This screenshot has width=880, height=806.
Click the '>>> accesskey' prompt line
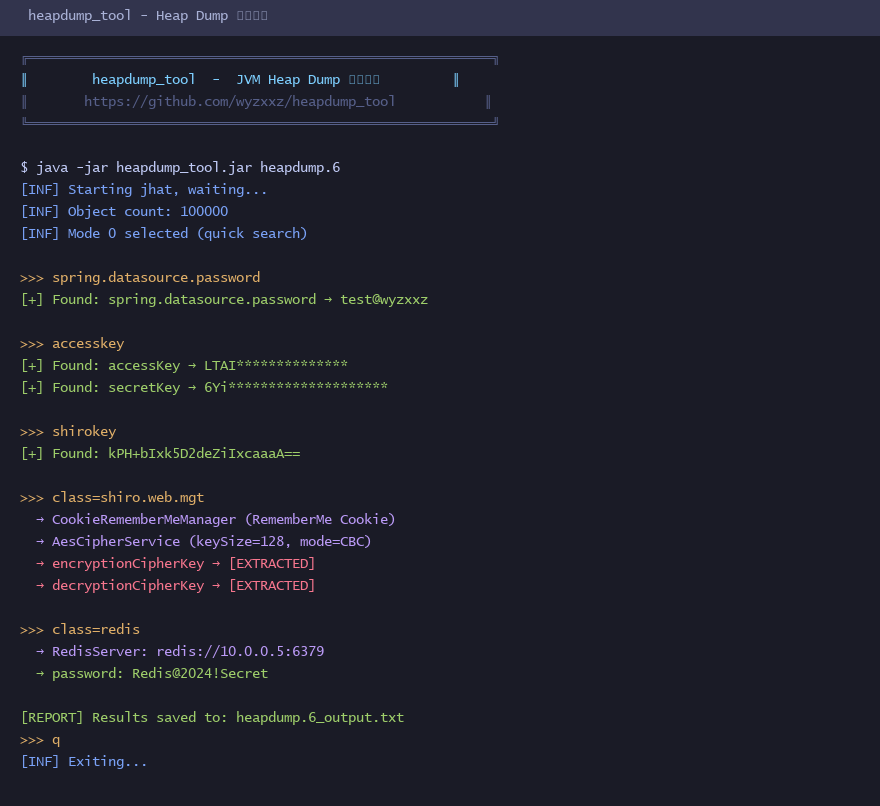72,344
